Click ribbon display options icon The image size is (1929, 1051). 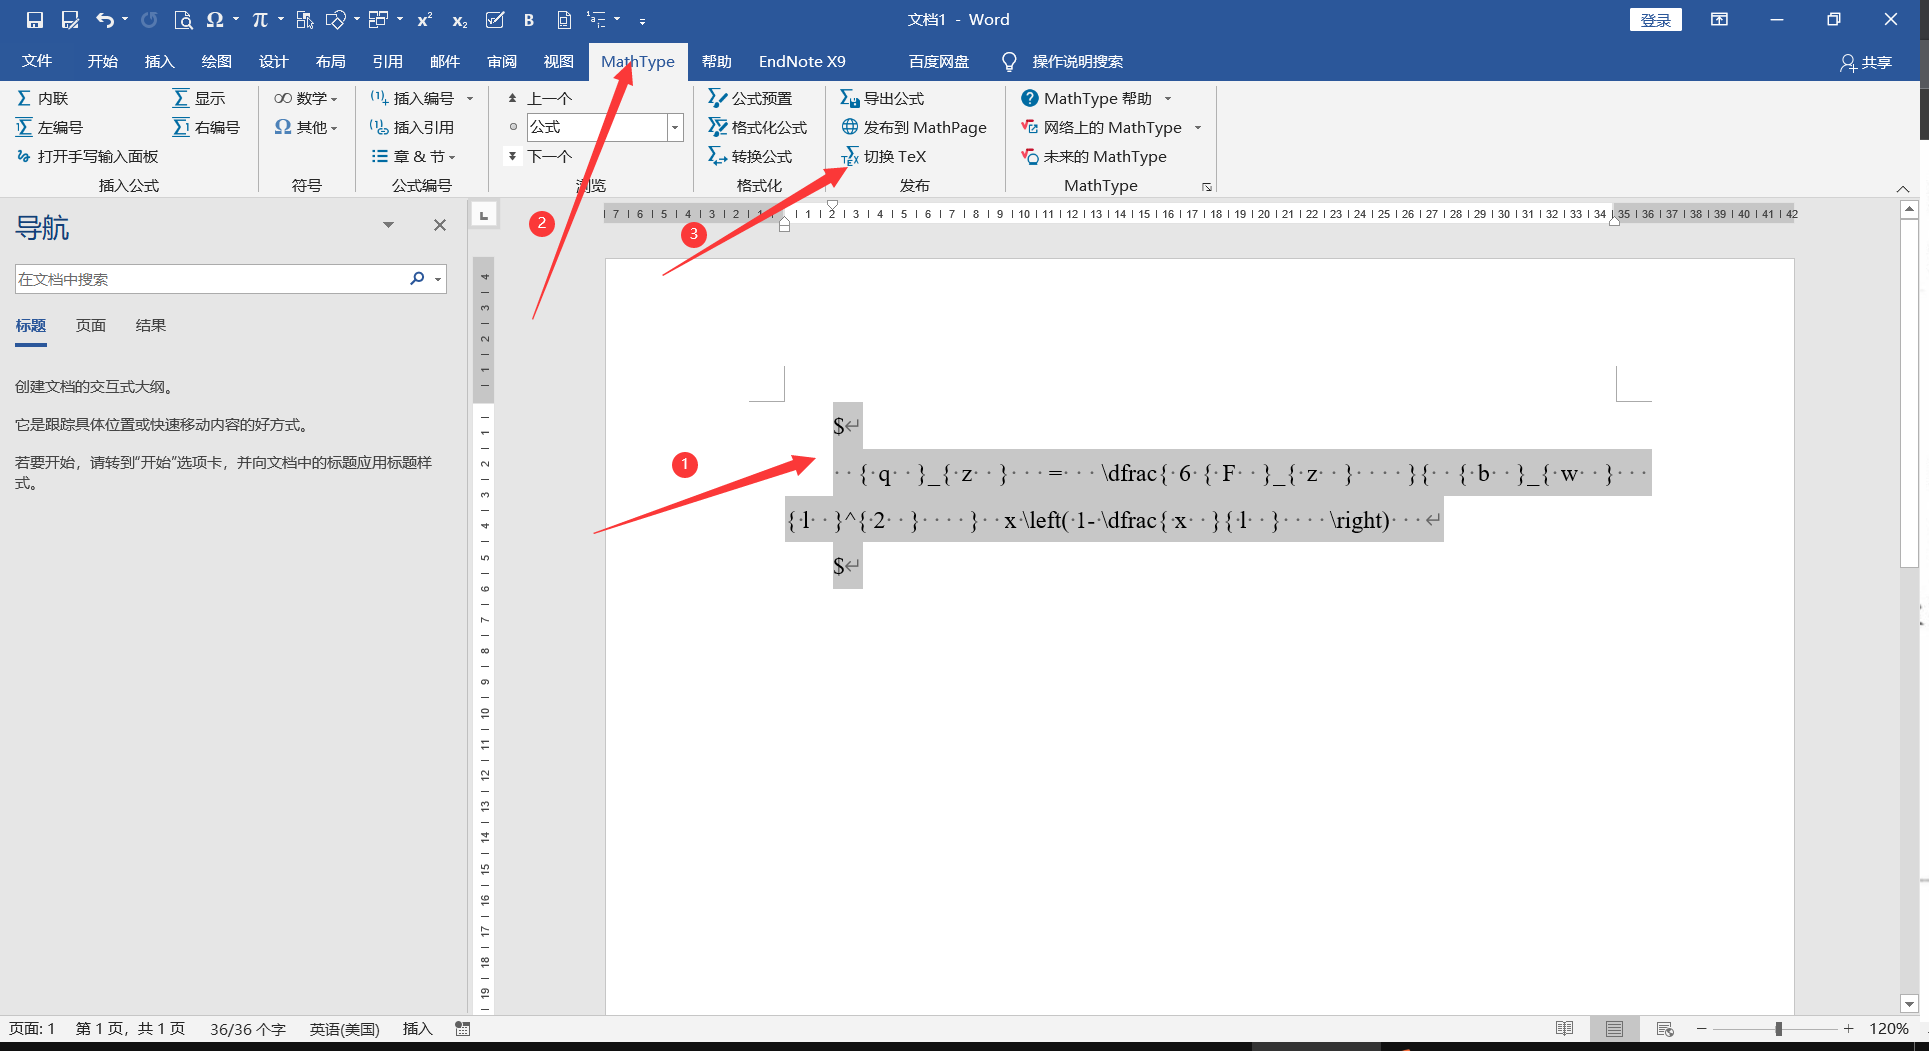click(x=1720, y=20)
